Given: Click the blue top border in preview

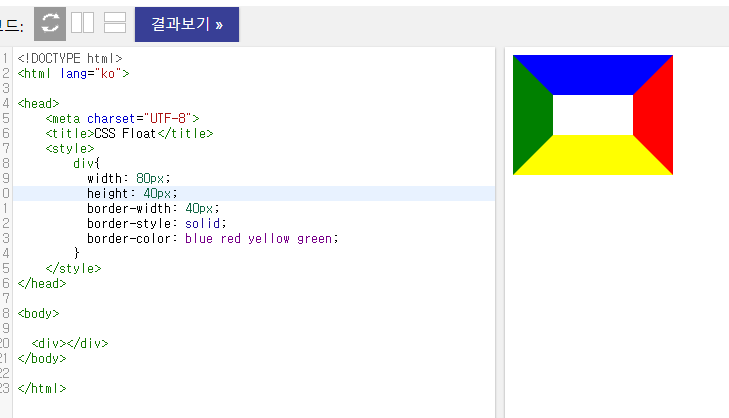Looking at the screenshot, I should [593, 74].
